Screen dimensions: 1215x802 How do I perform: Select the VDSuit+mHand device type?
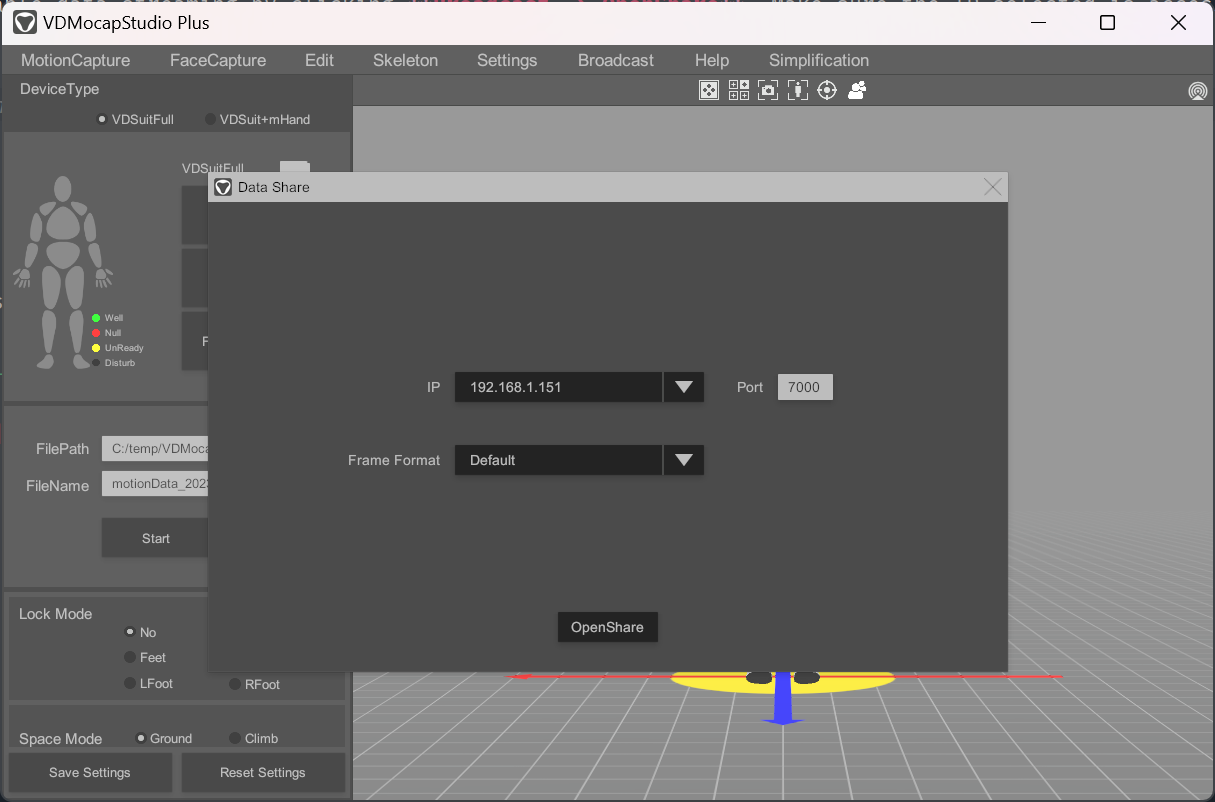(257, 119)
